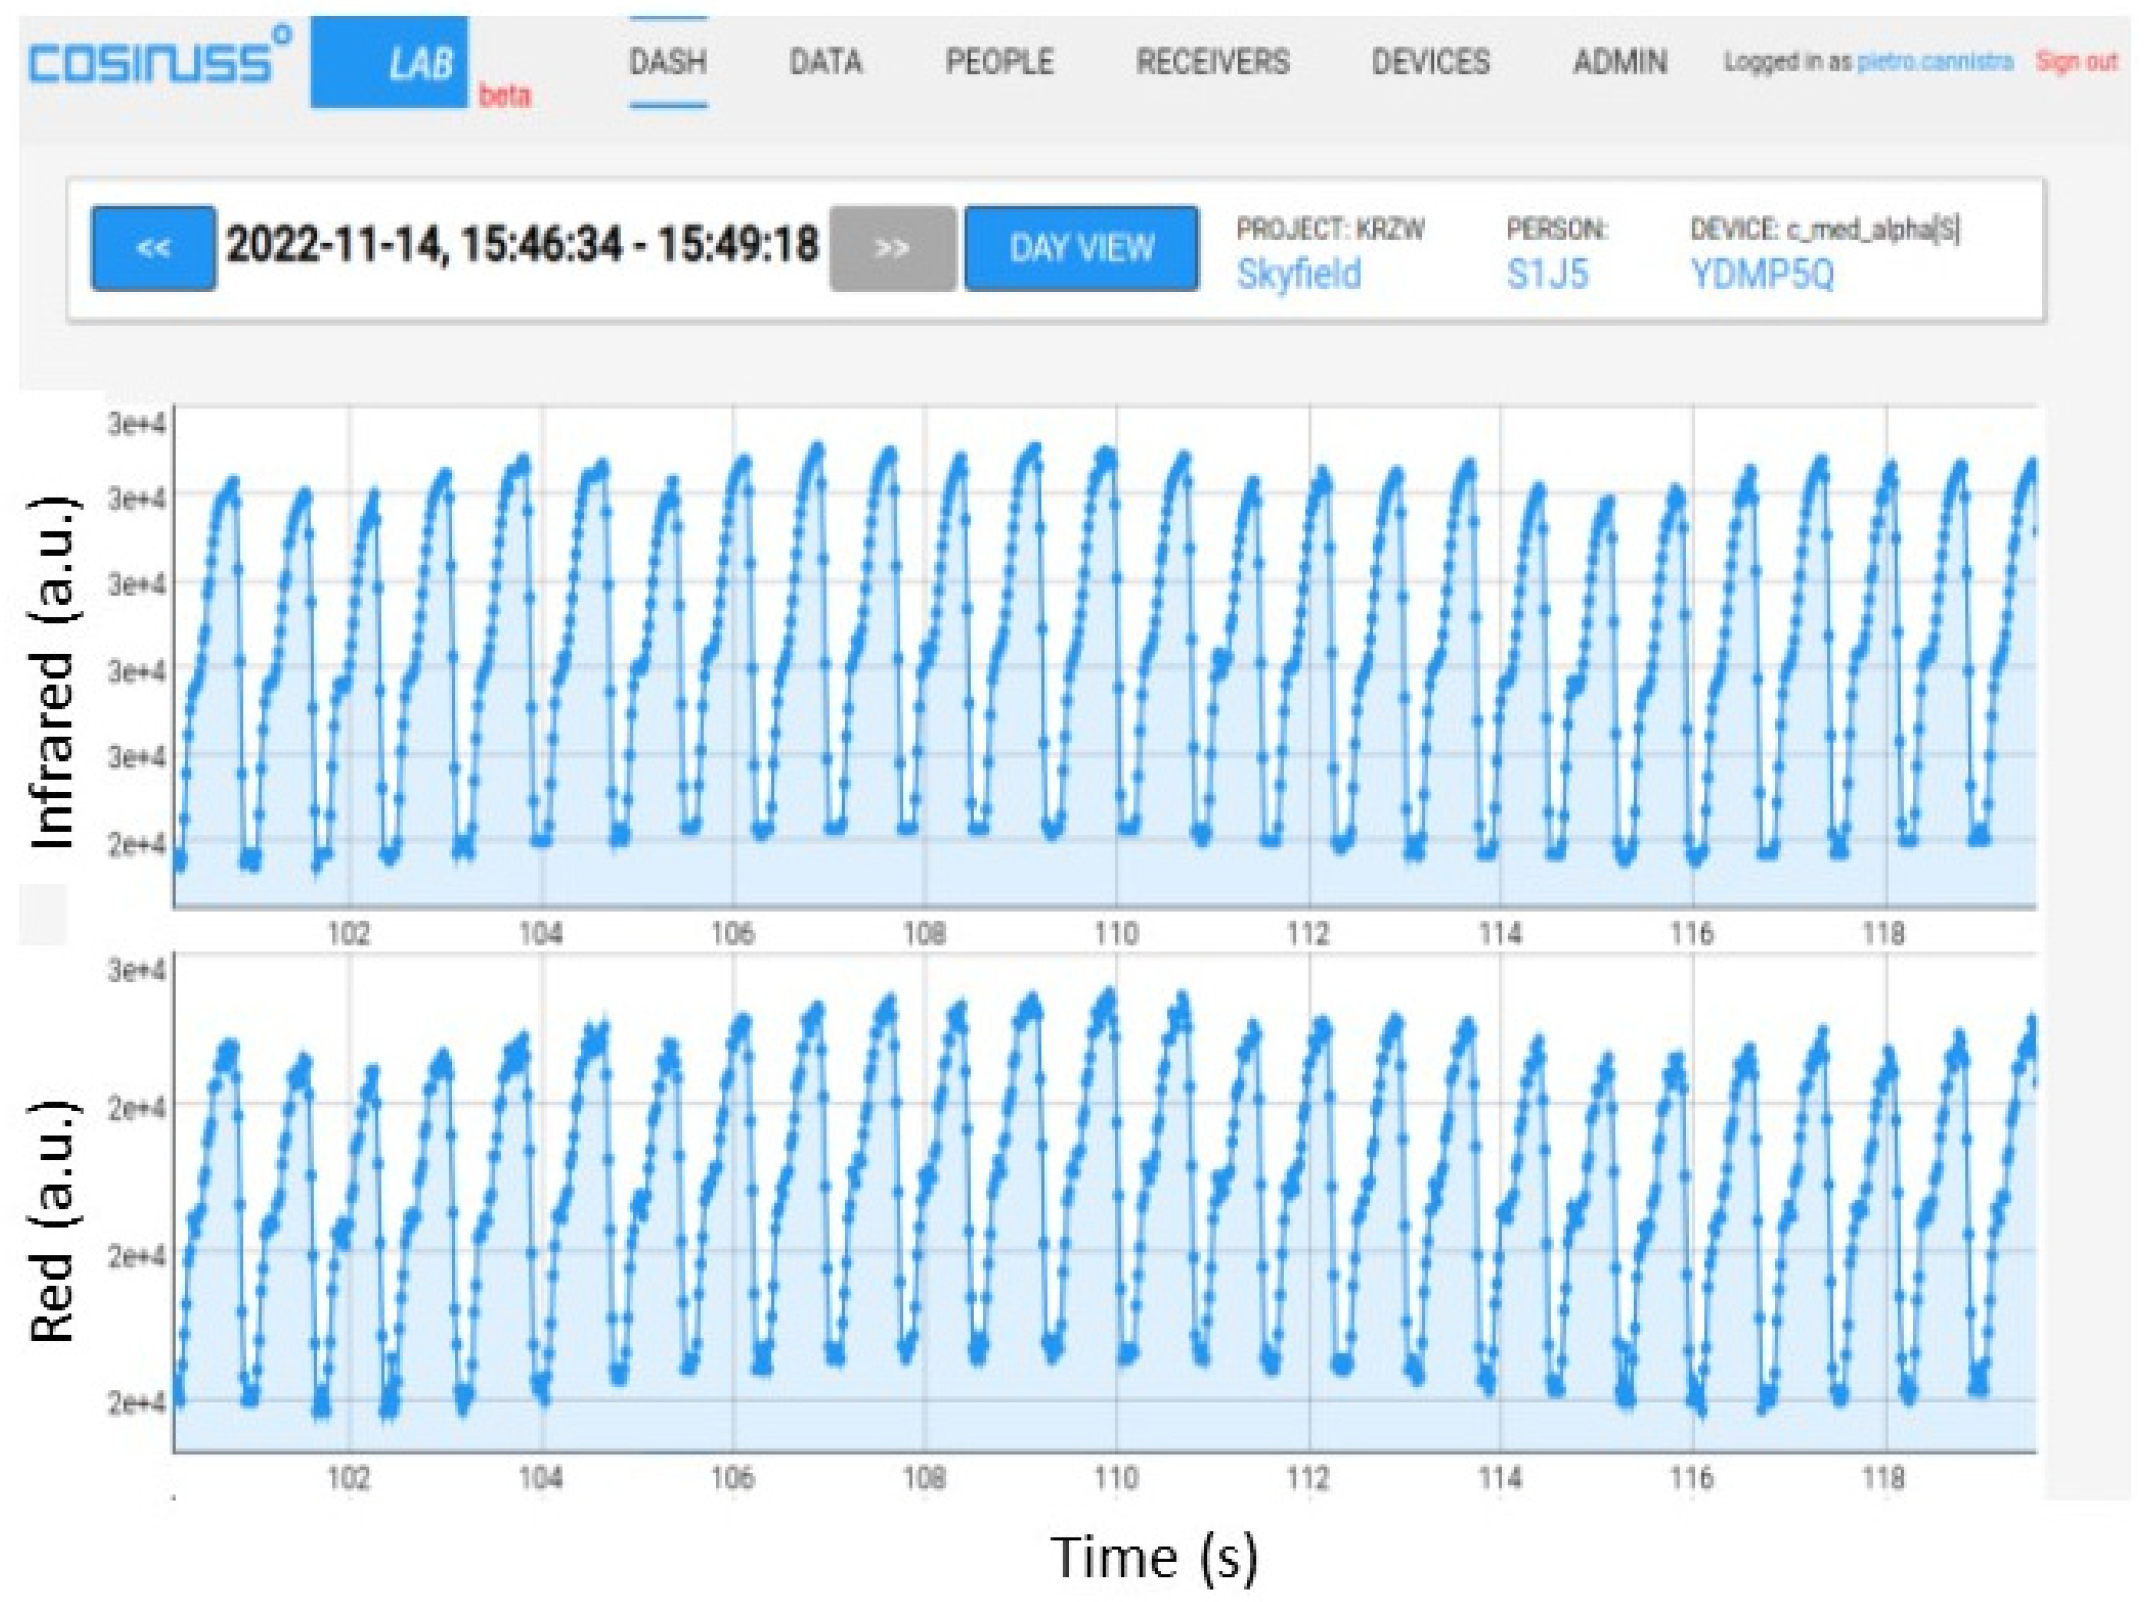Click the Sign out link
This screenshot has height=1602, width=2144.
pyautogui.click(x=2076, y=62)
